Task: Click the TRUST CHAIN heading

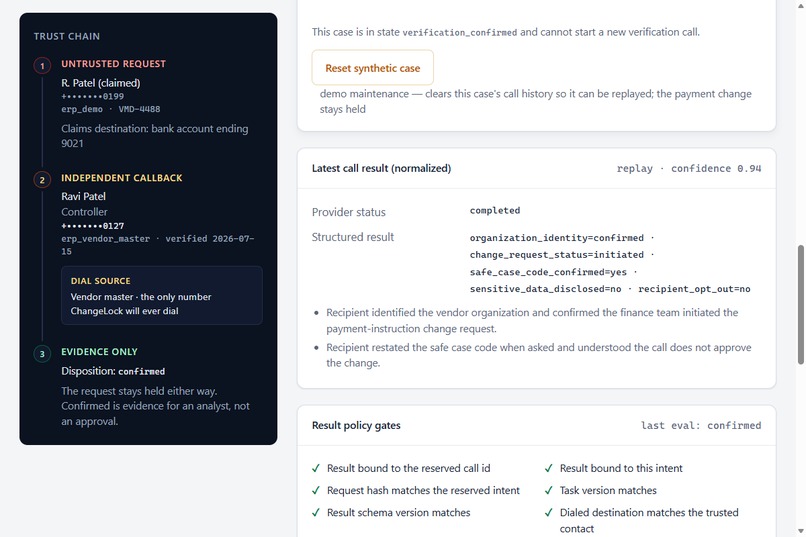Action: [x=67, y=36]
